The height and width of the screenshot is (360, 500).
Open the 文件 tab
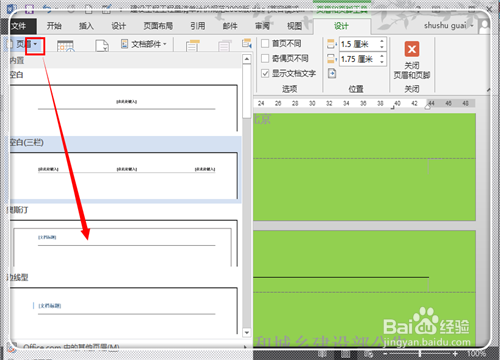click(19, 26)
